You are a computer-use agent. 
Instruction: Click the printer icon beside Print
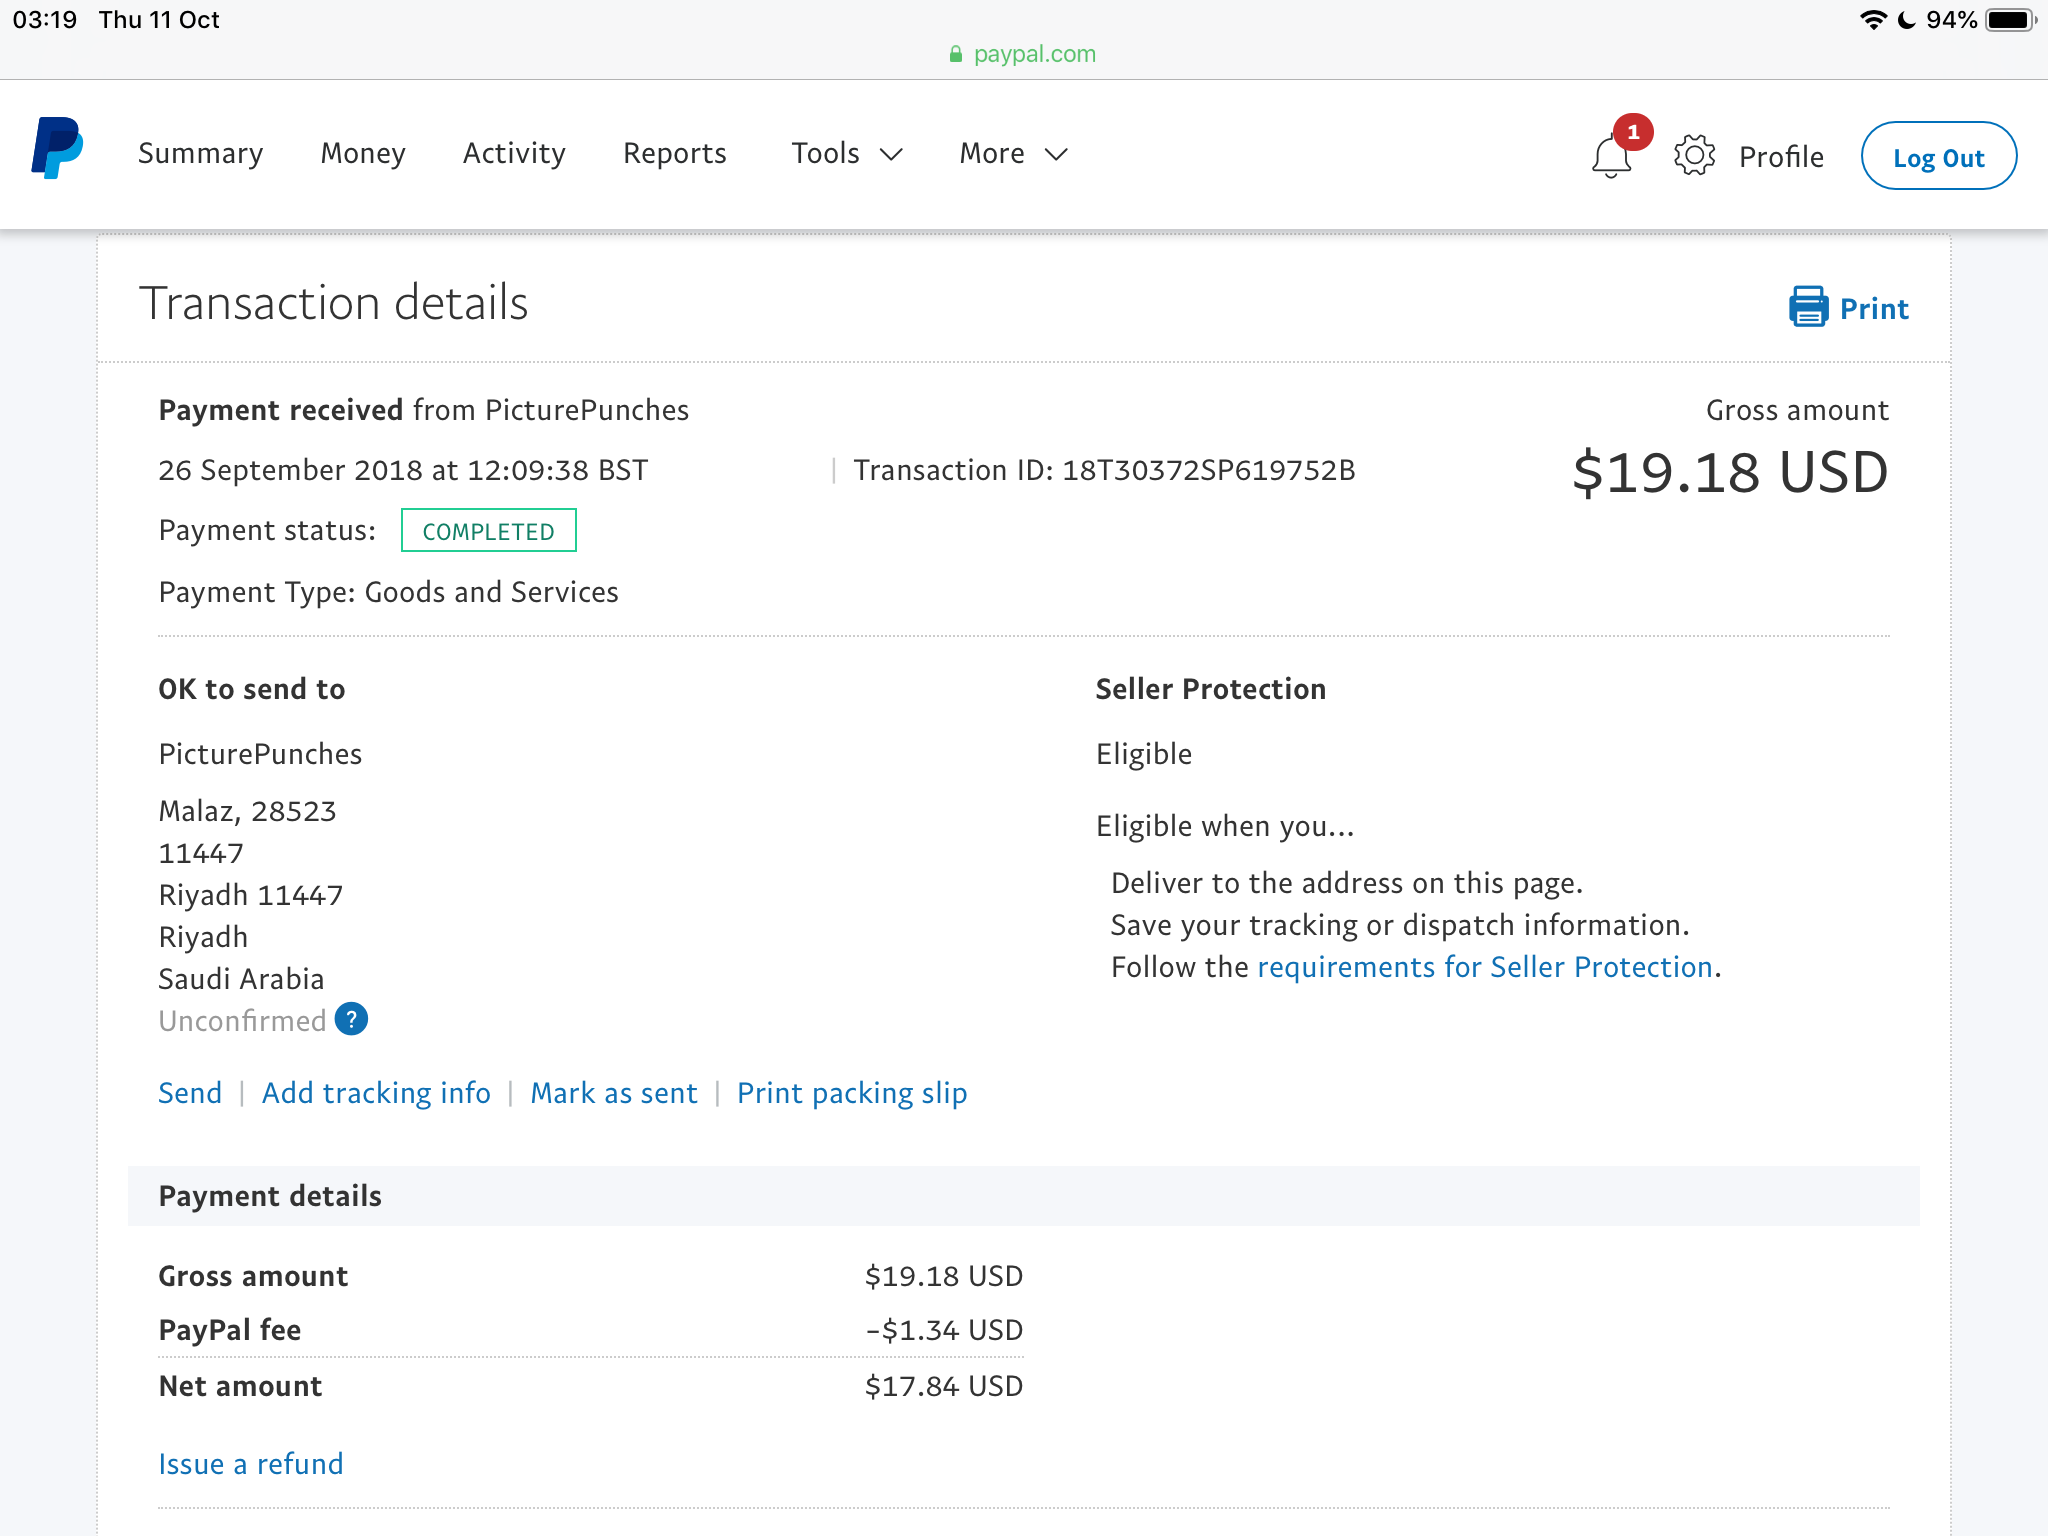(1808, 306)
